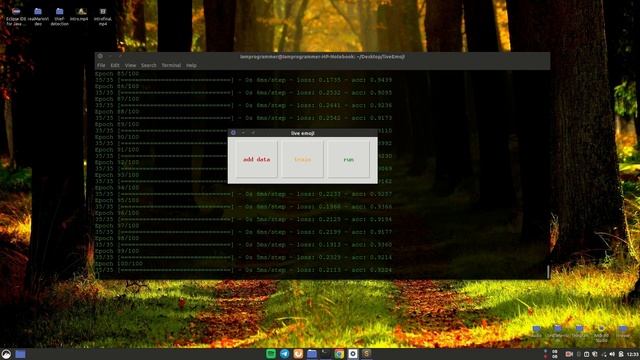Open the thief-detection desktop folder
The image size is (640, 360).
(x=60, y=17)
